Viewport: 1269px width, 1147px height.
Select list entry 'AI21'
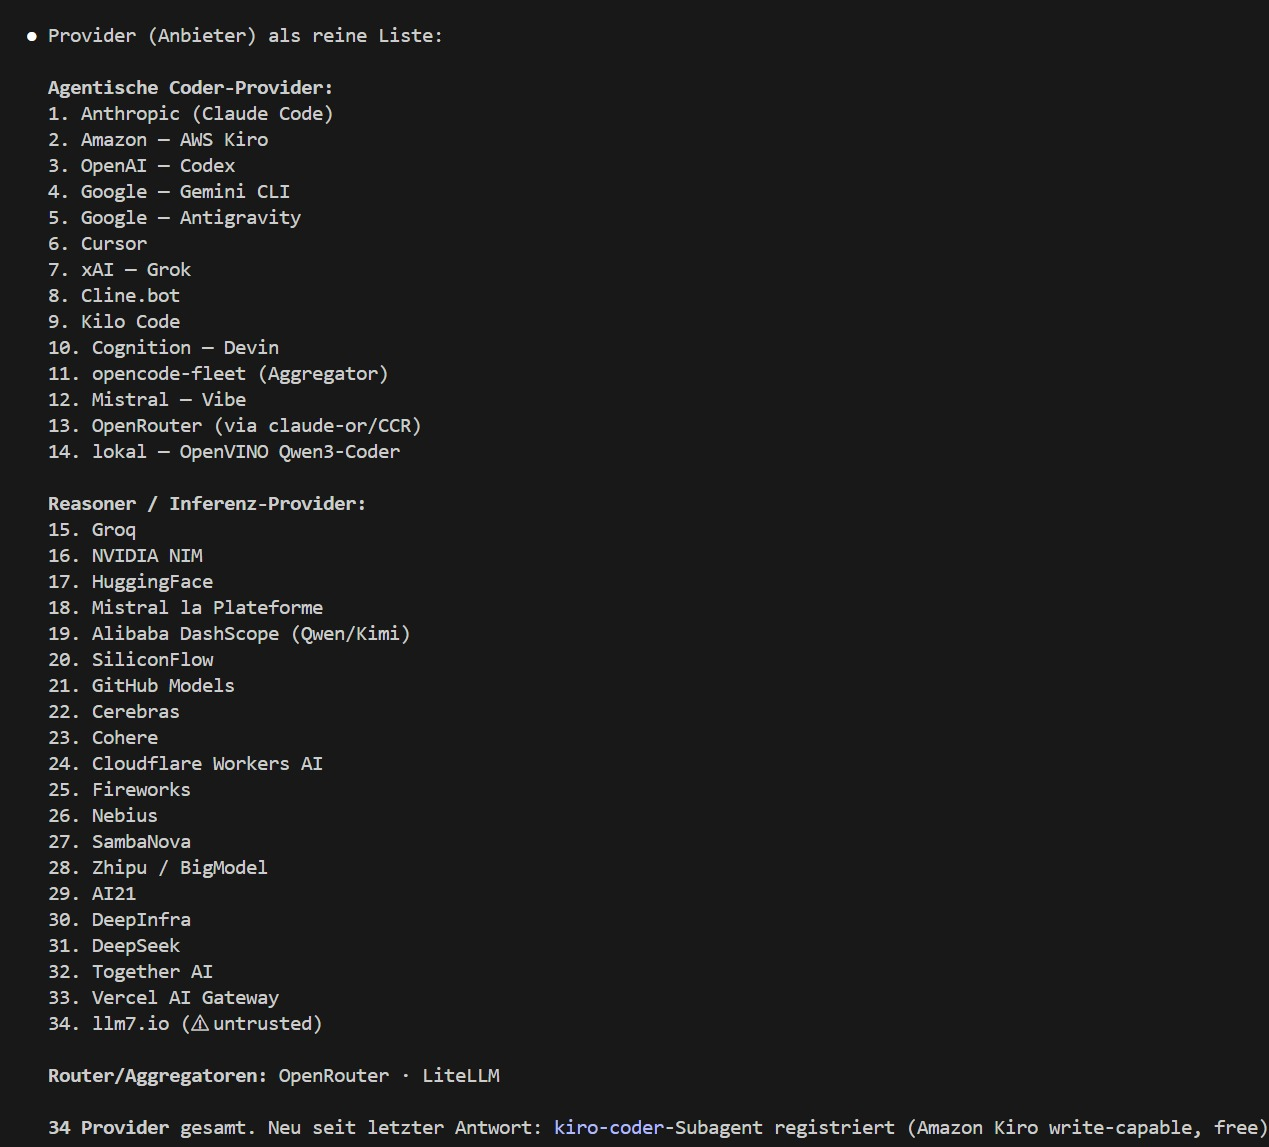114,893
